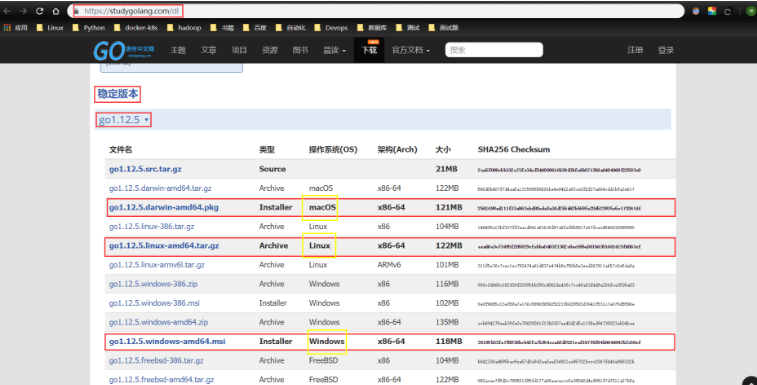
Task: Open the browser home page icon
Action: tap(56, 11)
